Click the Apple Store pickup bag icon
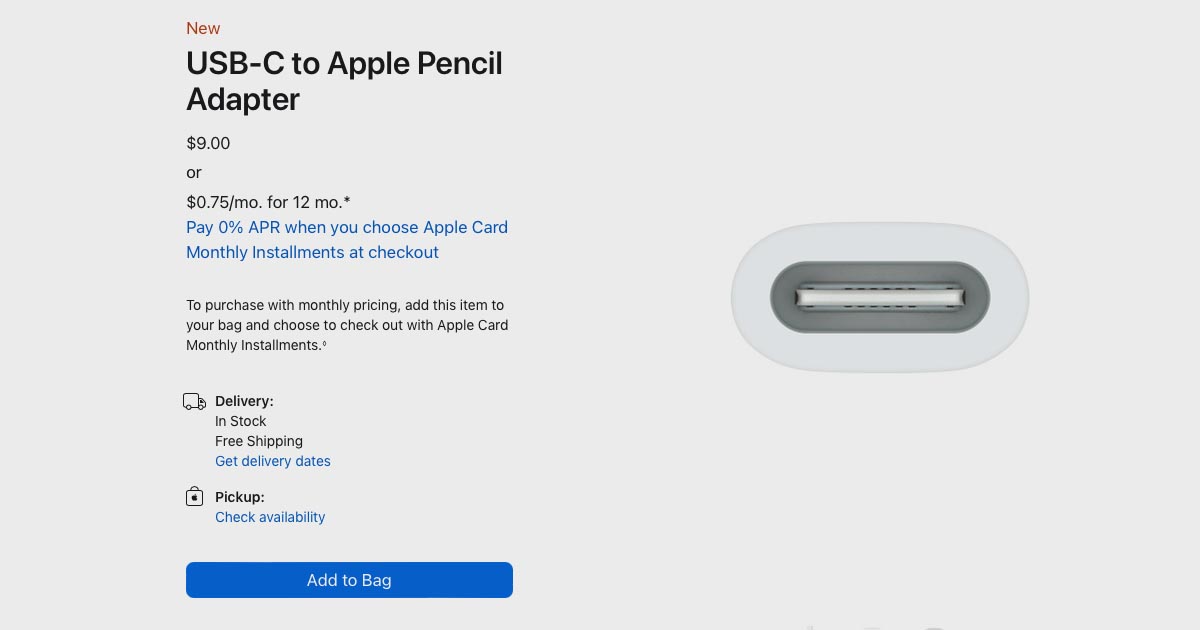The height and width of the screenshot is (630, 1200). (x=194, y=497)
